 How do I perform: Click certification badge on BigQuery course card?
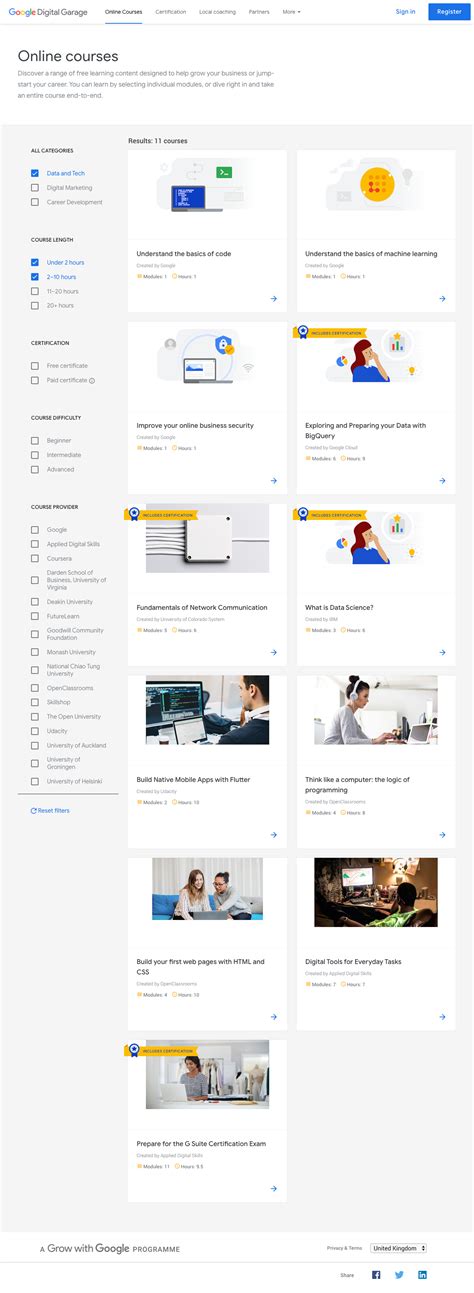tap(329, 333)
